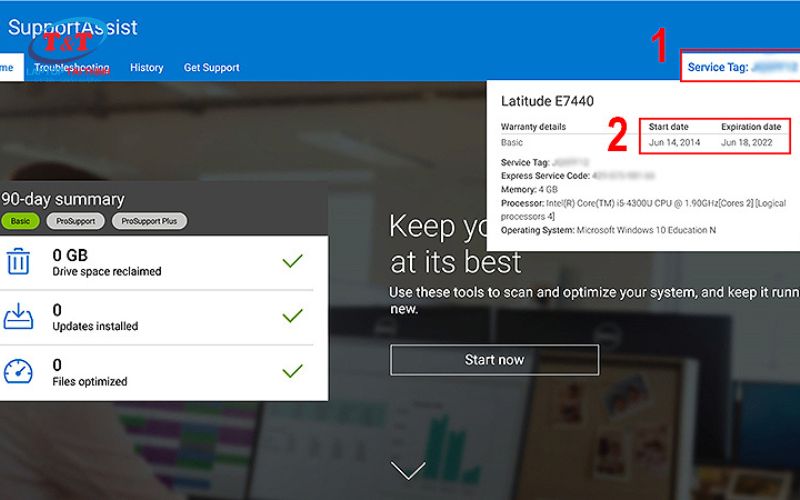The width and height of the screenshot is (800, 500).
Task: Select the Basic plan pill
Action: 20,221
